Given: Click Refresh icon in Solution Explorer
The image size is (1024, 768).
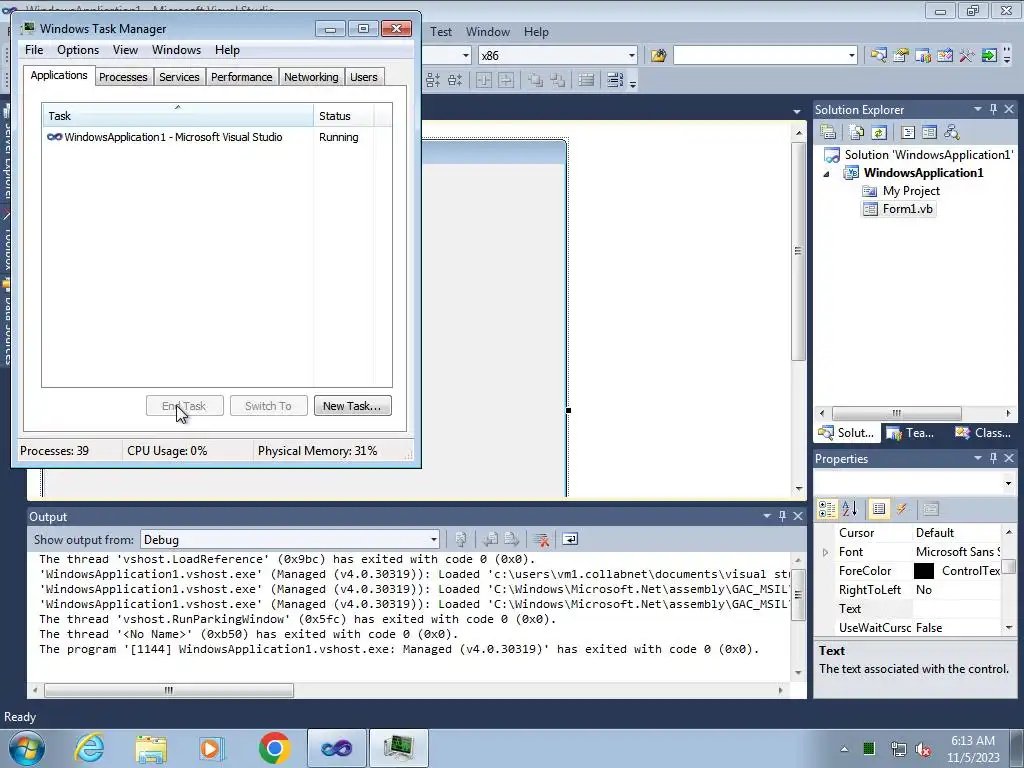Looking at the screenshot, I should point(879,133).
